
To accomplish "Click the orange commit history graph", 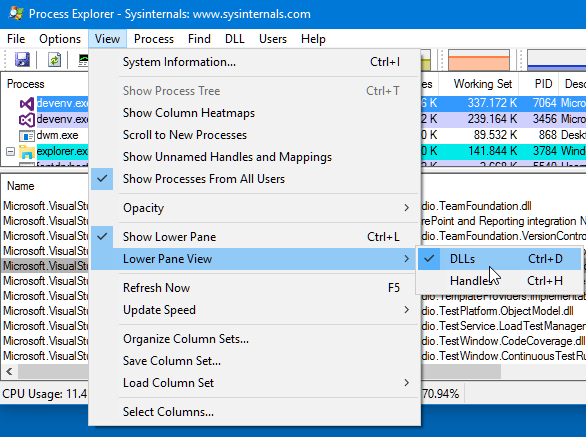I will (x=478, y=60).
